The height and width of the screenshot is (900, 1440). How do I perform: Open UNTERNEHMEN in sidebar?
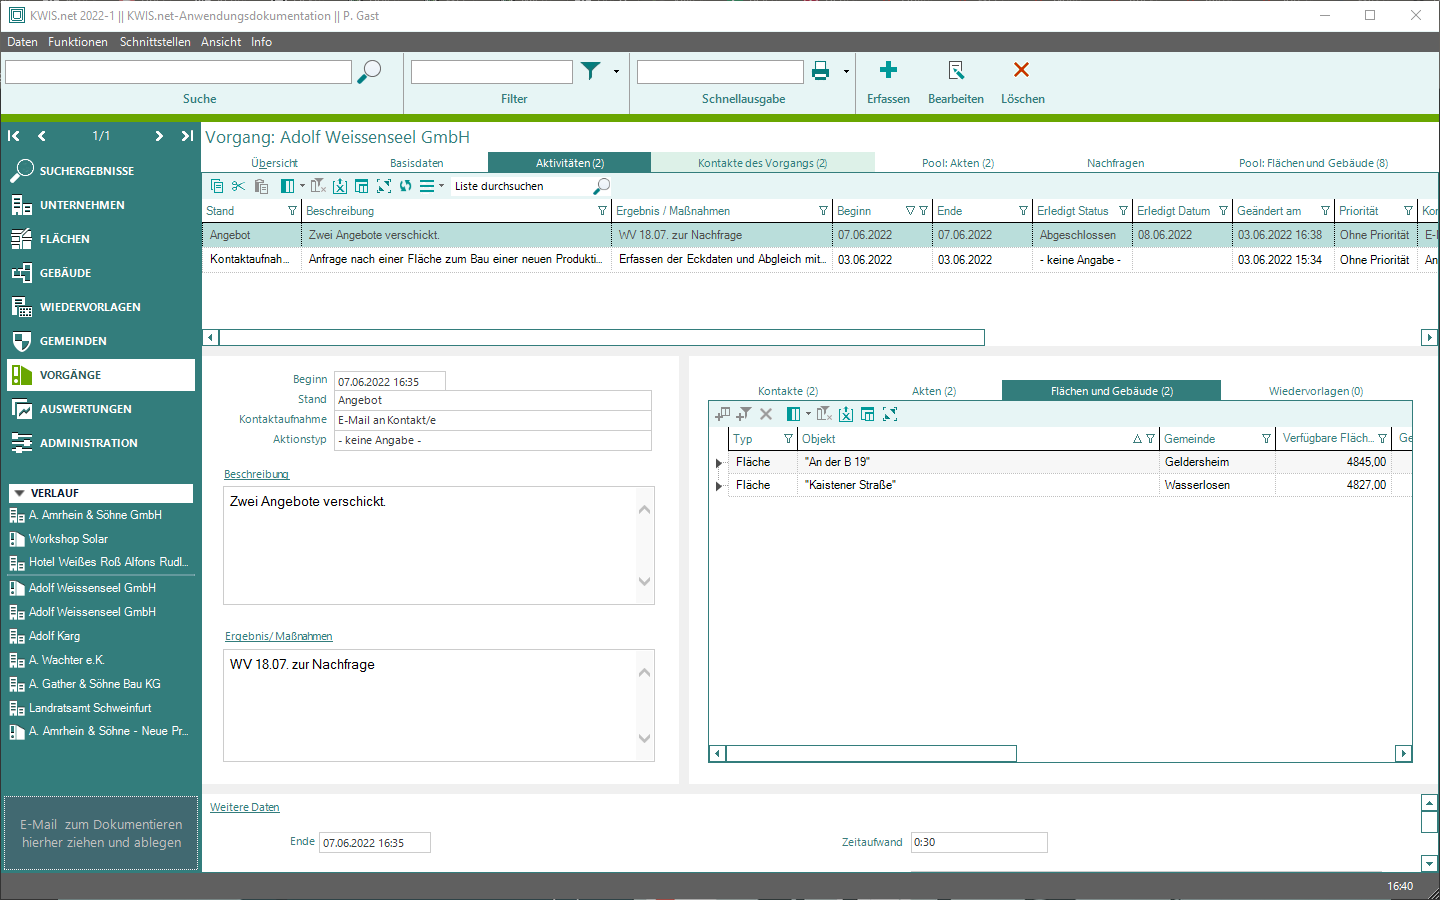tap(100, 205)
